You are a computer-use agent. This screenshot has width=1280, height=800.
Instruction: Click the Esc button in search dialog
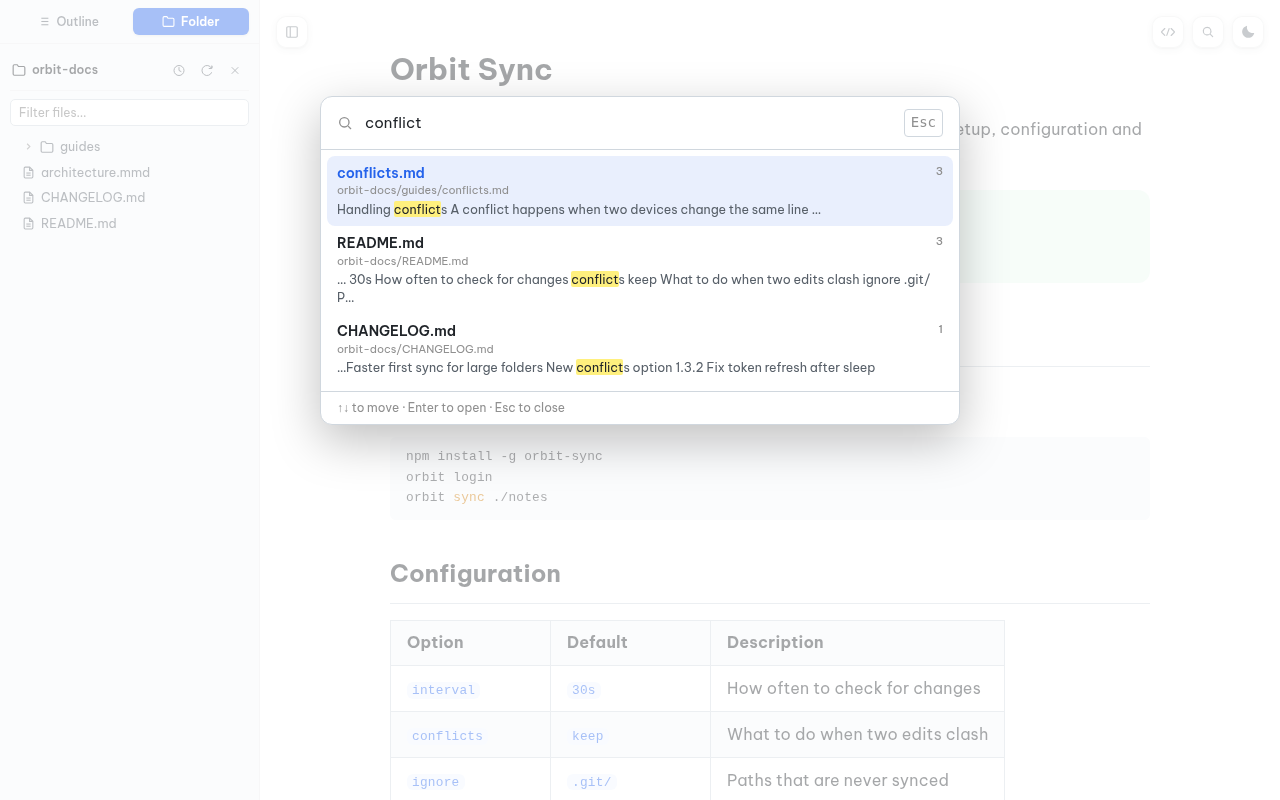(923, 122)
